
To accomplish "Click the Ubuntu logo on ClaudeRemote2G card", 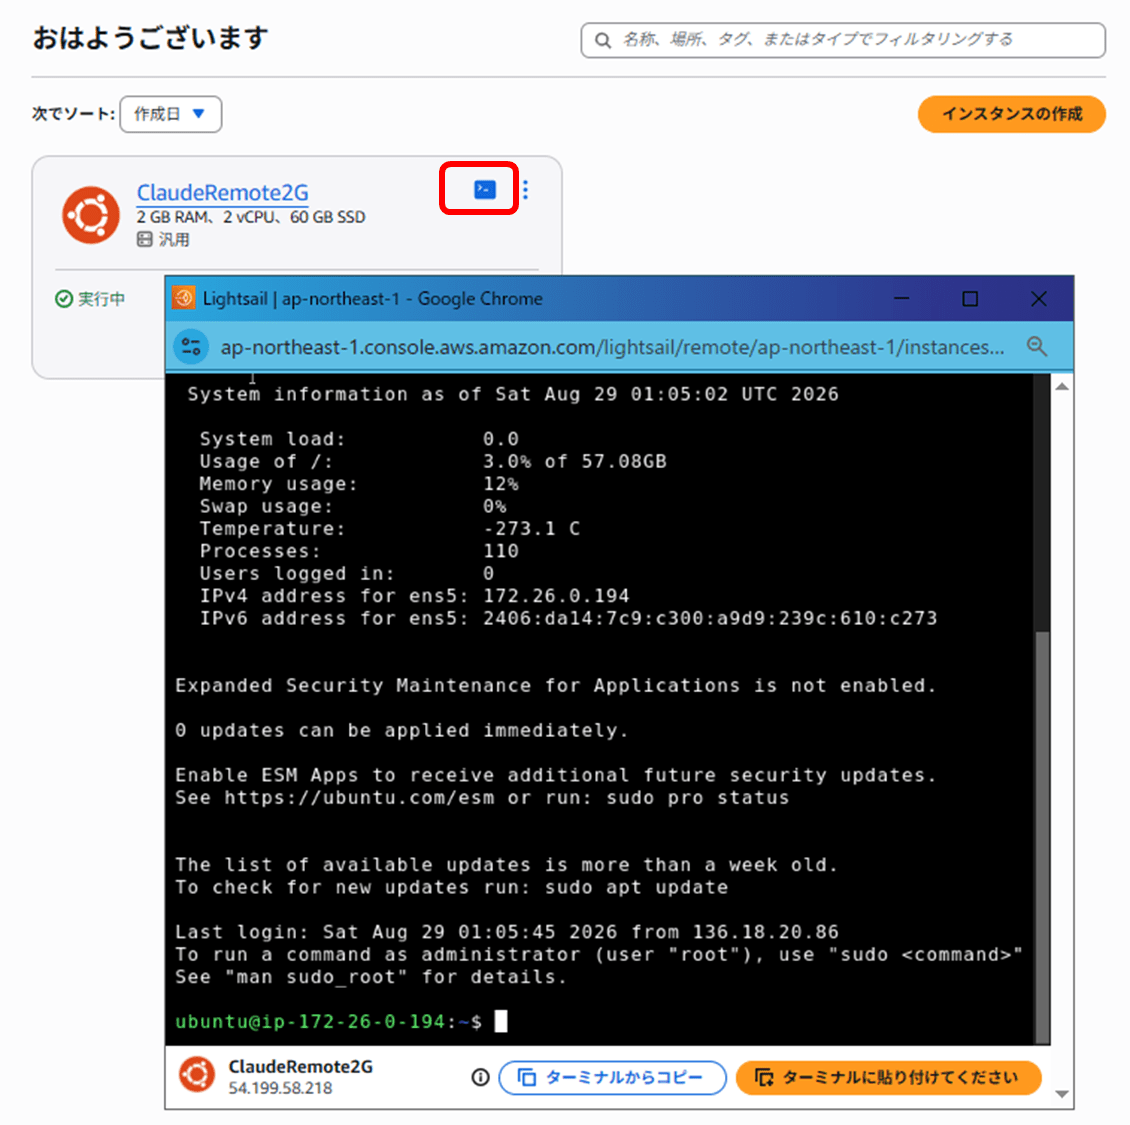I will 91,215.
